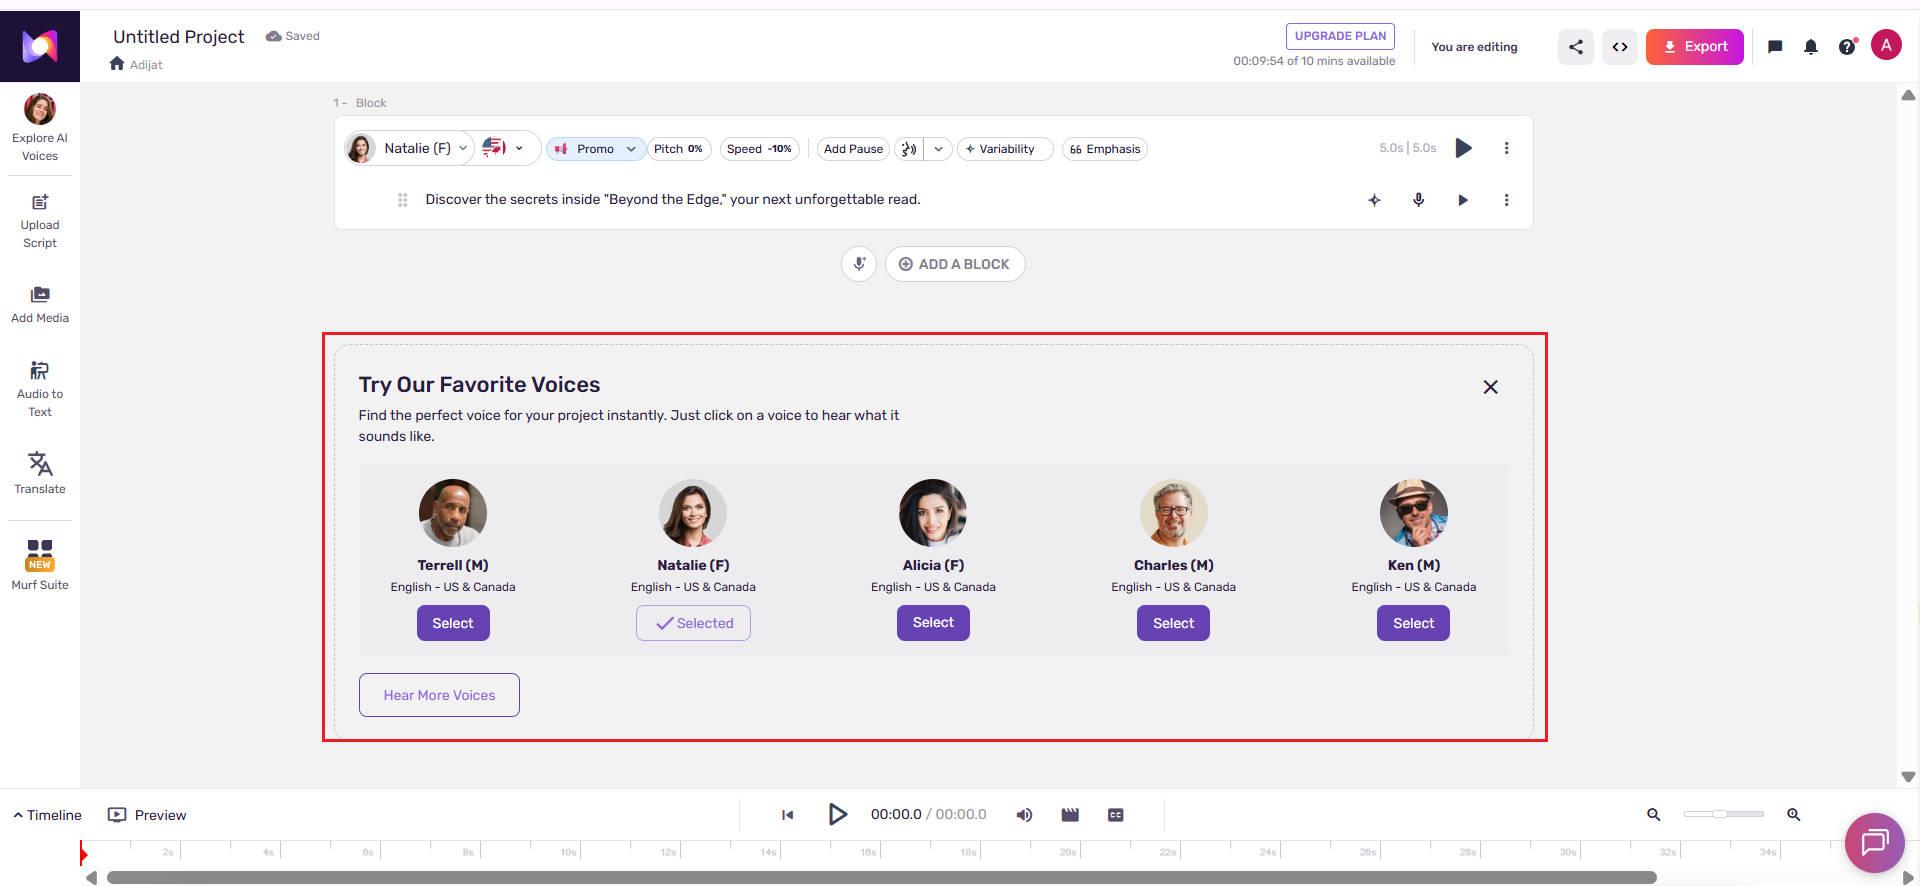The height and width of the screenshot is (886, 1920).
Task: Open Explore AI Voices panel
Action: [40, 127]
